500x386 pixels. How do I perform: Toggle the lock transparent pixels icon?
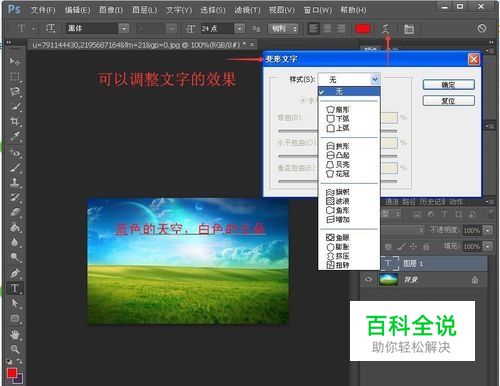coord(388,247)
